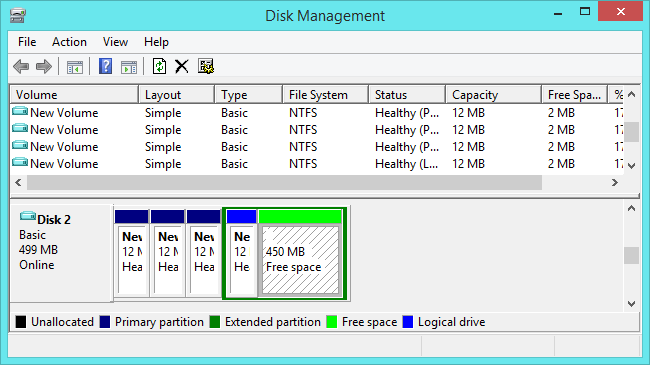Screen dimensions: 651x366
Task: Select the first primary partition on Disk 2
Action: point(132,254)
